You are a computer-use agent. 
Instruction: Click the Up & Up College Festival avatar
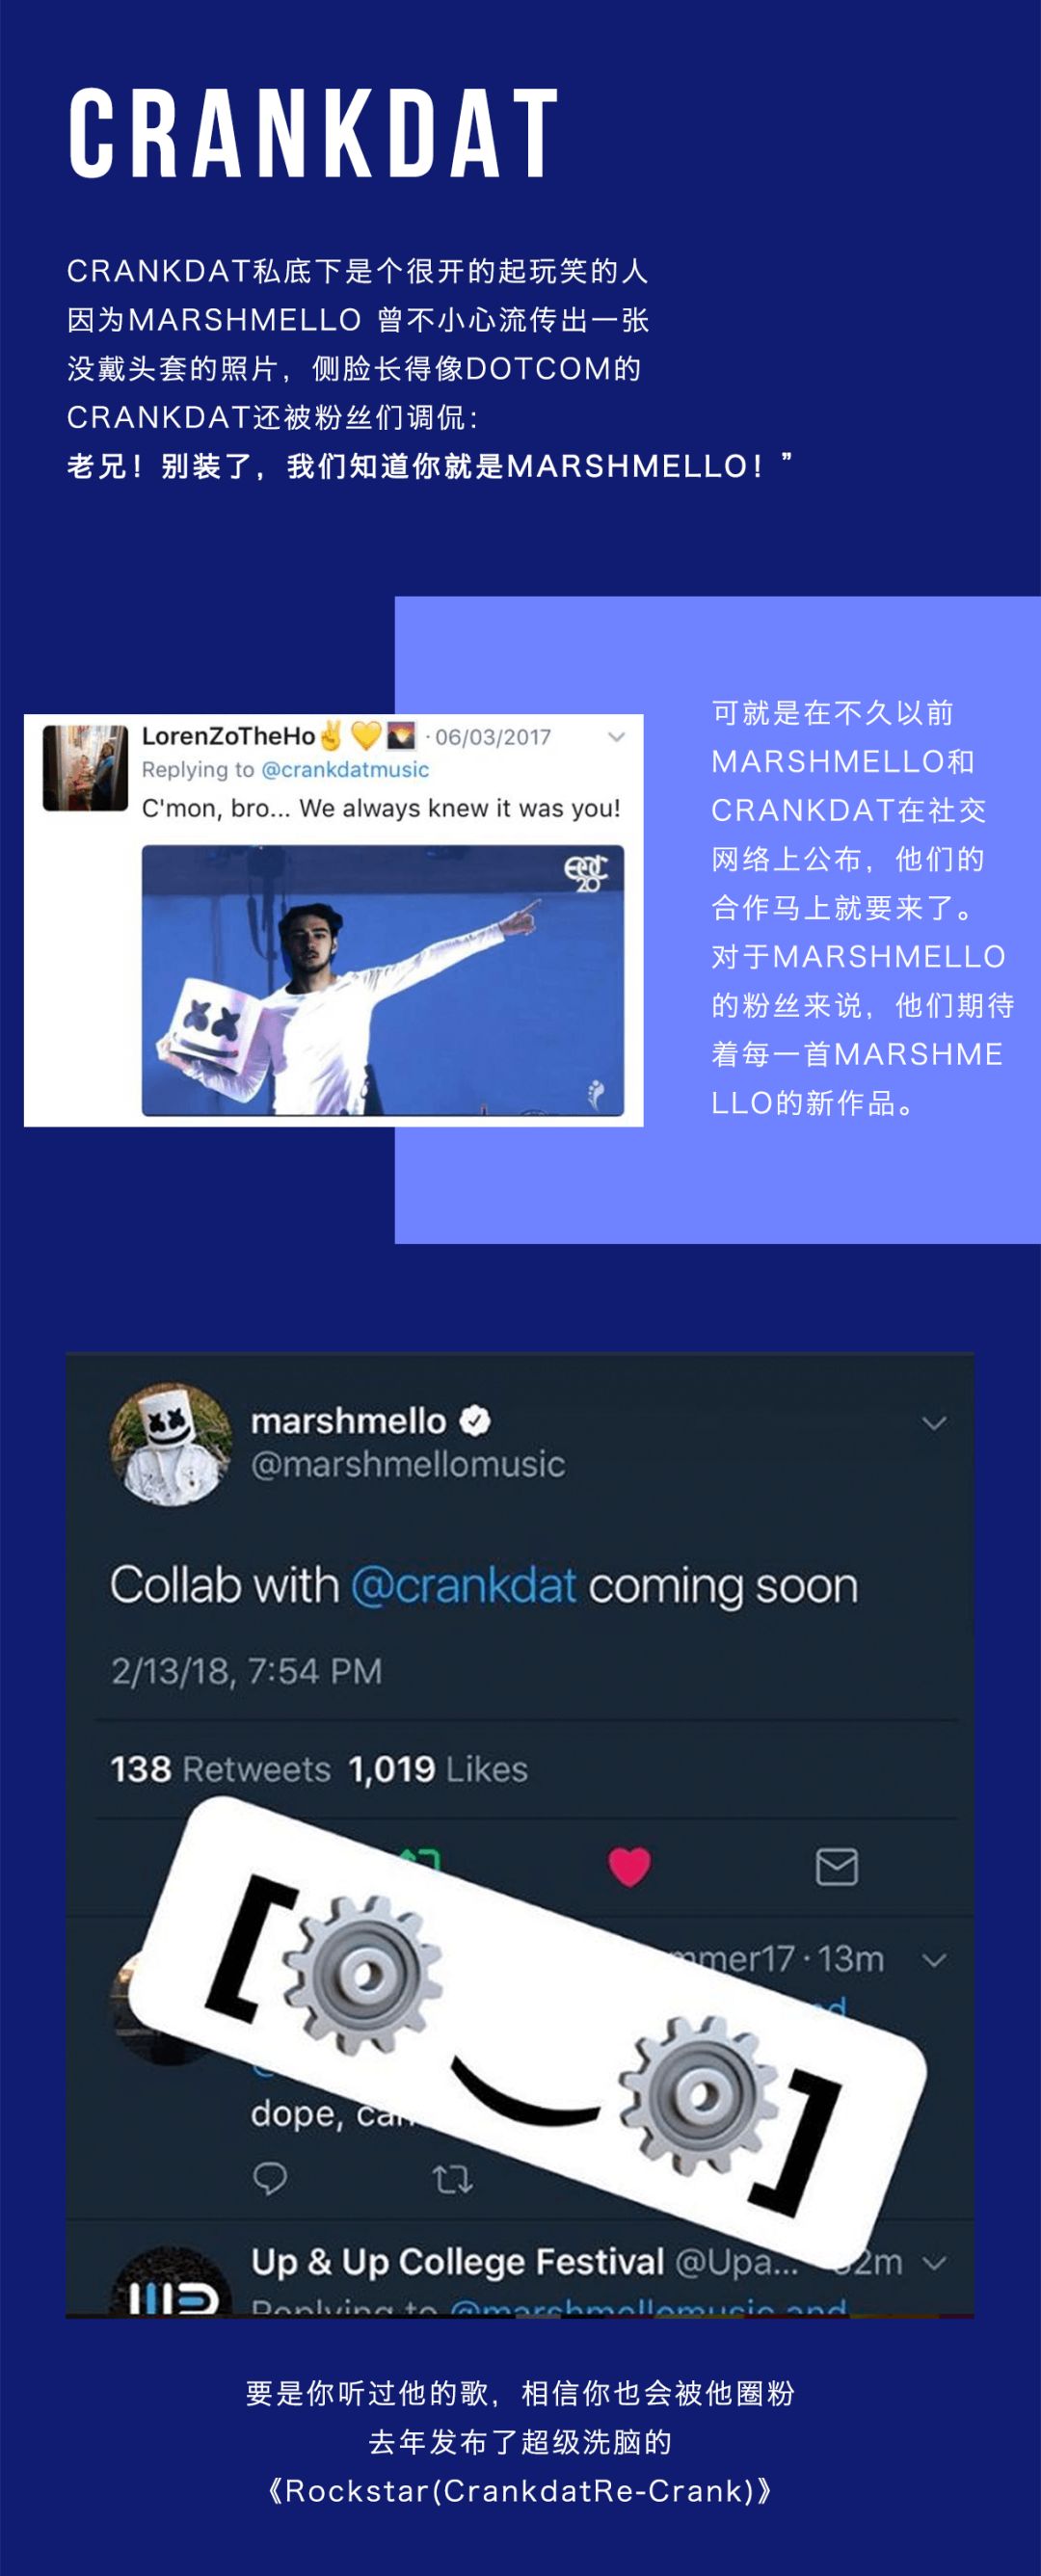171,2282
